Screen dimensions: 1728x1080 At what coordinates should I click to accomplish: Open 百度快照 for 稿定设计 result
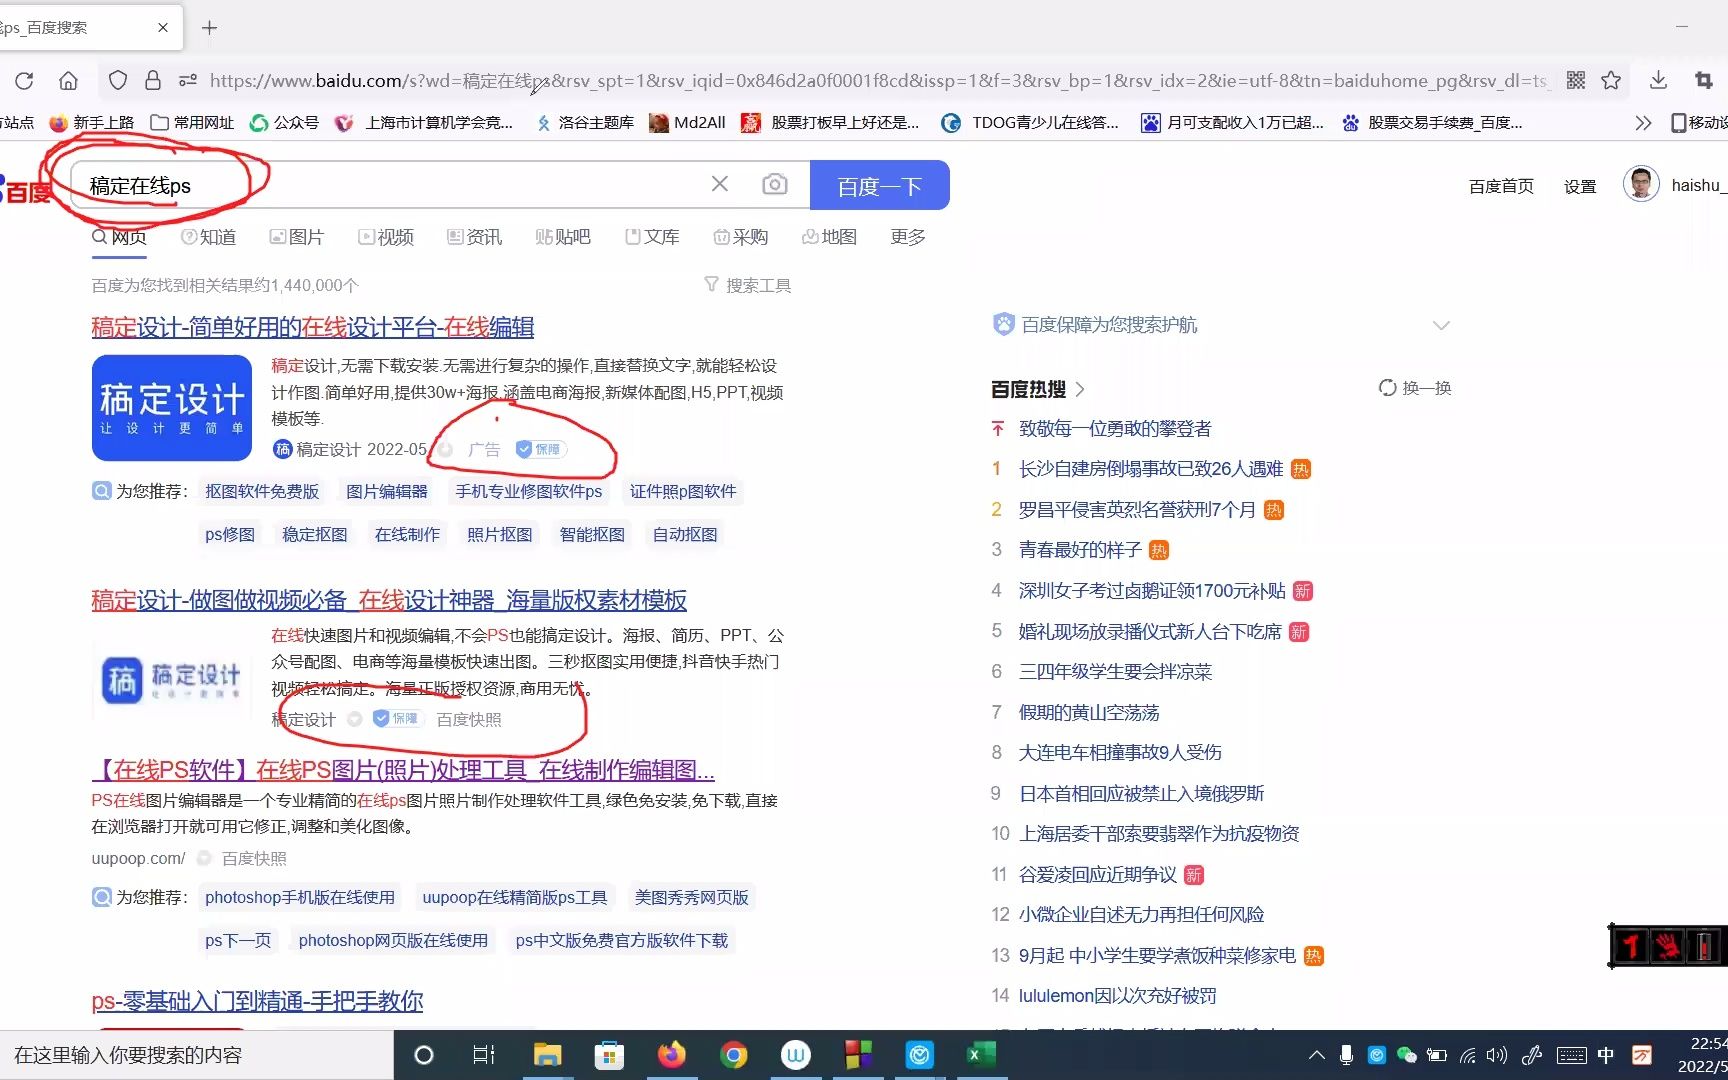tap(469, 719)
